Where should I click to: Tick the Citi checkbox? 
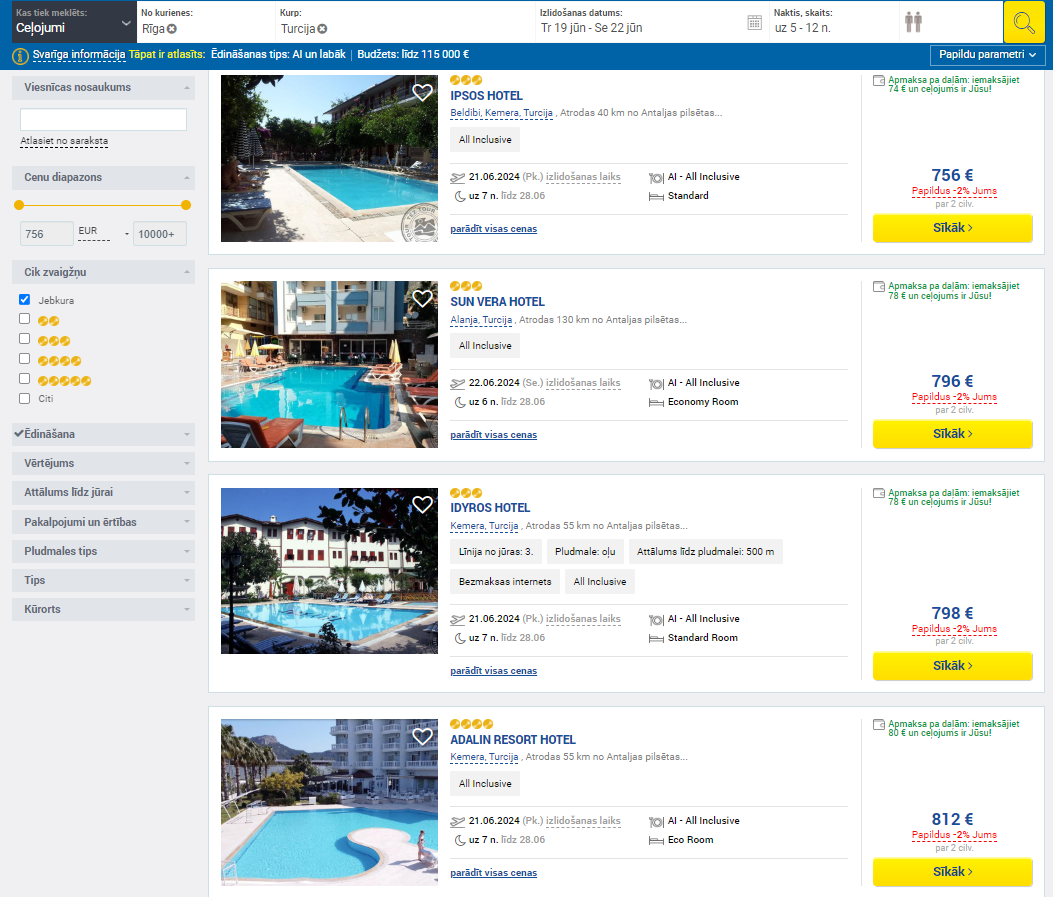coord(25,398)
